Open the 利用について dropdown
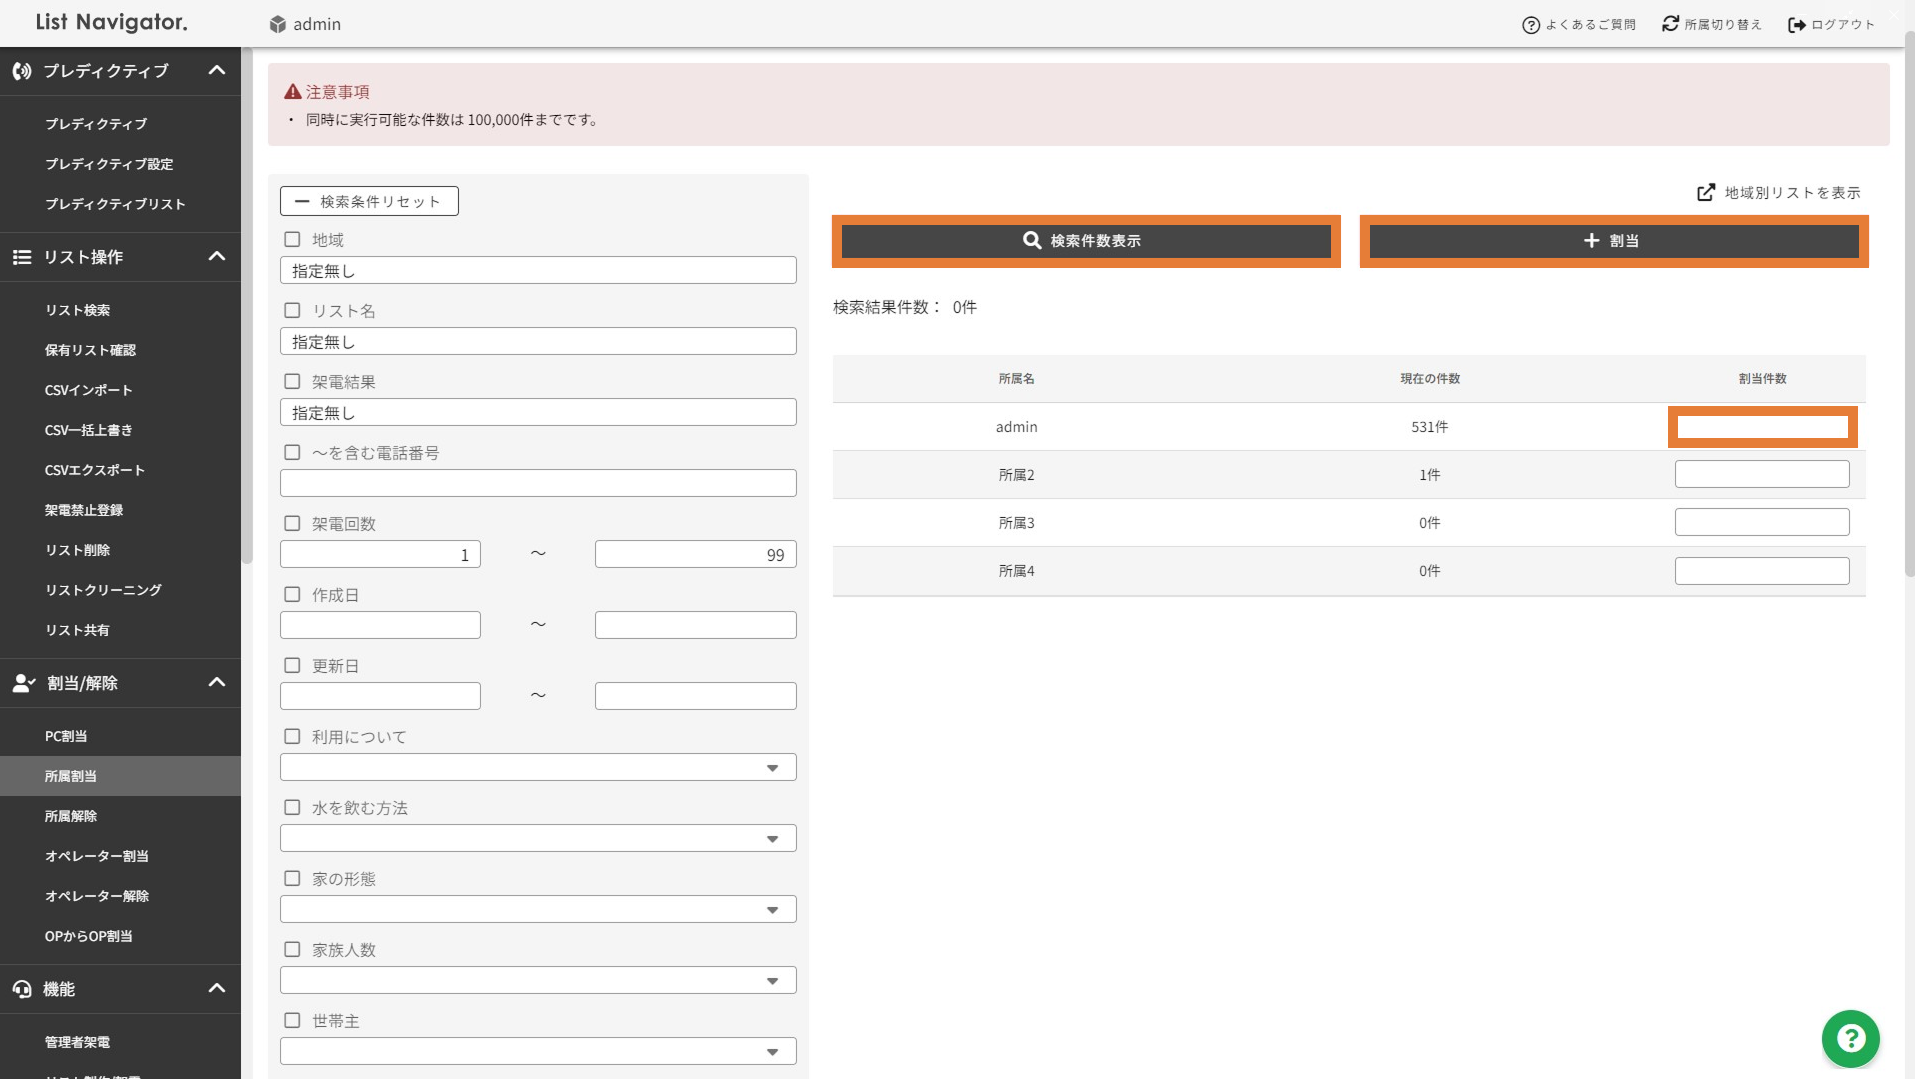The height and width of the screenshot is (1079, 1915). (538, 767)
